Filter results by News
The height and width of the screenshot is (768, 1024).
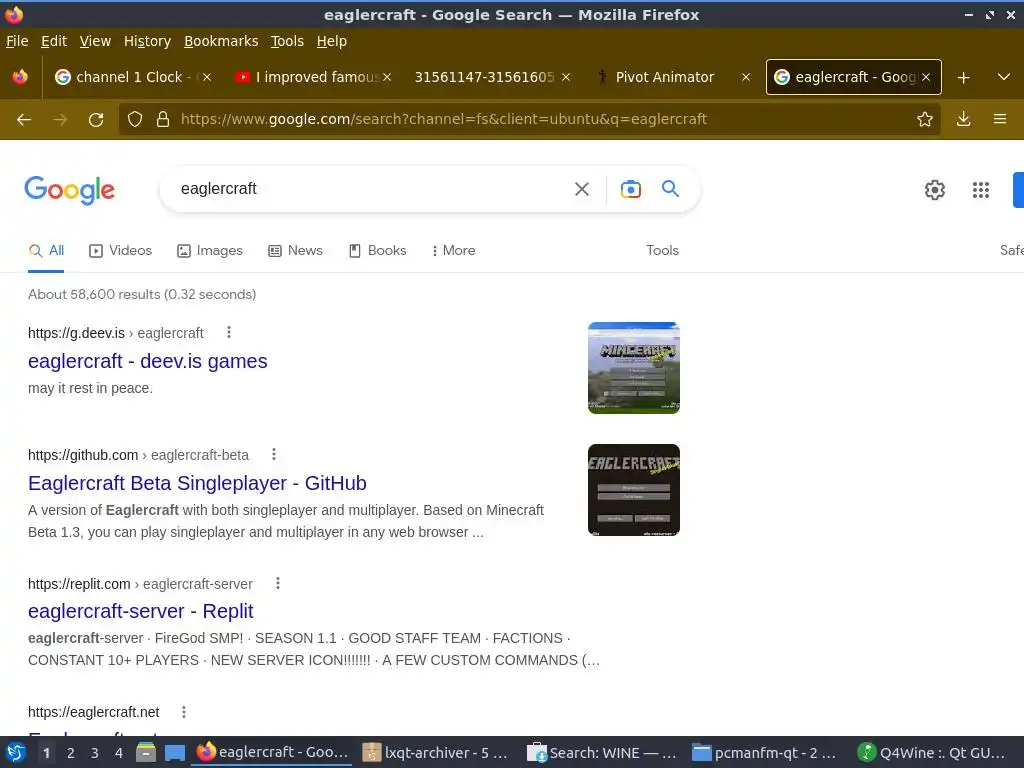click(x=295, y=251)
